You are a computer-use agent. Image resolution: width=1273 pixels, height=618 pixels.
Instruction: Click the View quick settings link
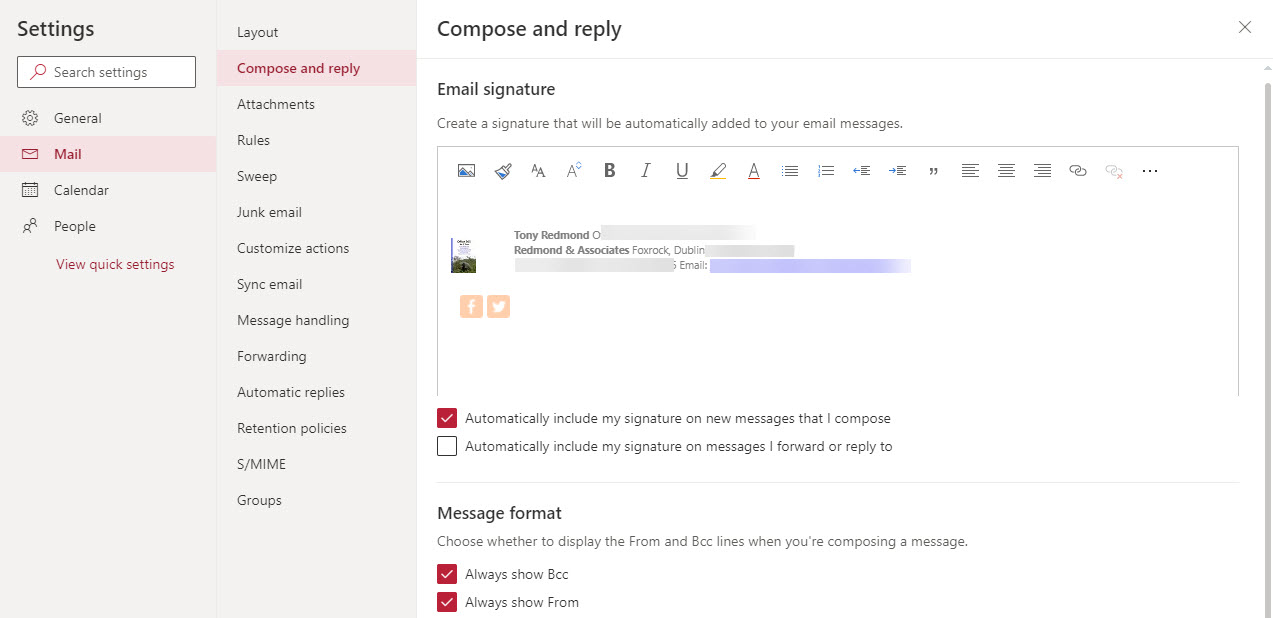[115, 264]
